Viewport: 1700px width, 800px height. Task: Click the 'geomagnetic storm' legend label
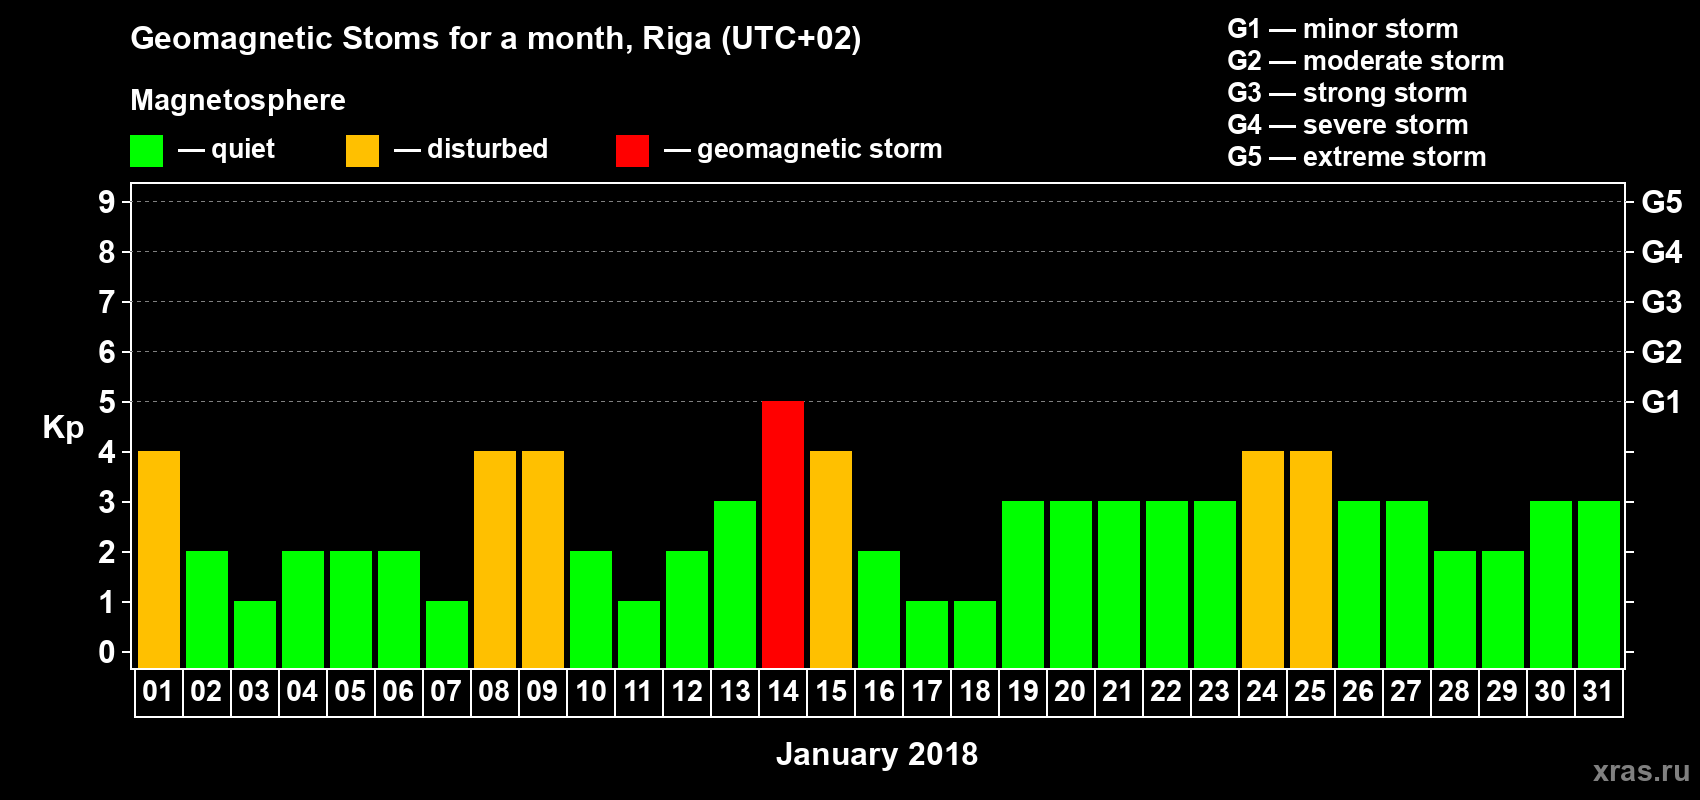point(819,149)
